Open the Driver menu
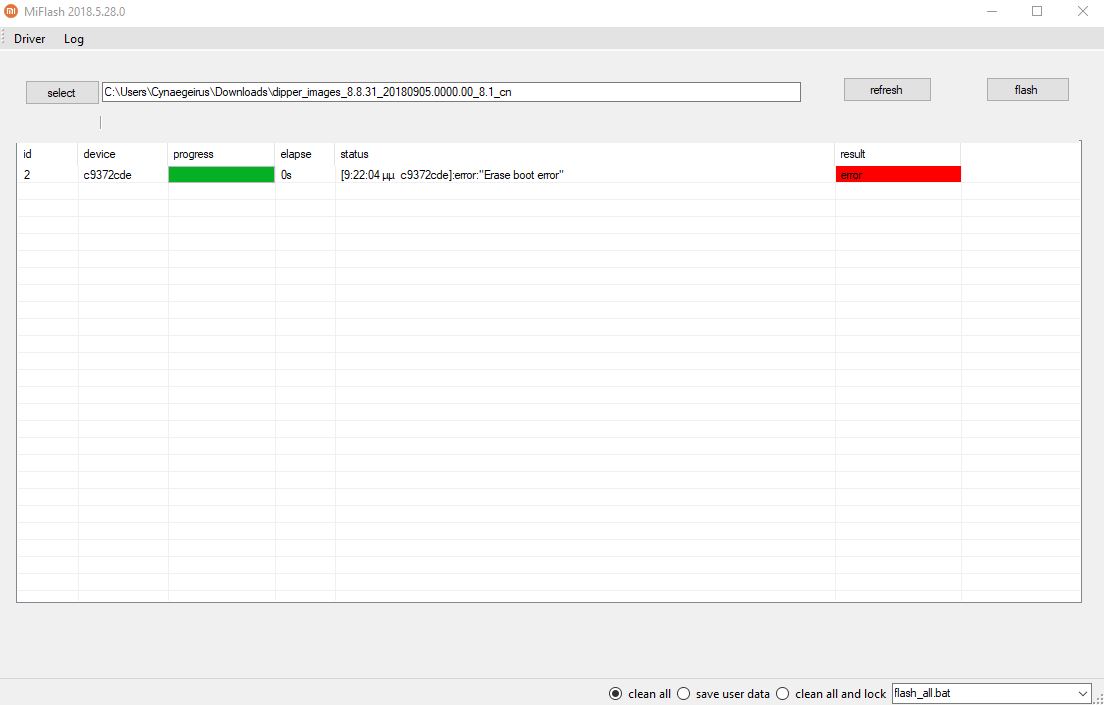Image resolution: width=1104 pixels, height=705 pixels. [30, 39]
